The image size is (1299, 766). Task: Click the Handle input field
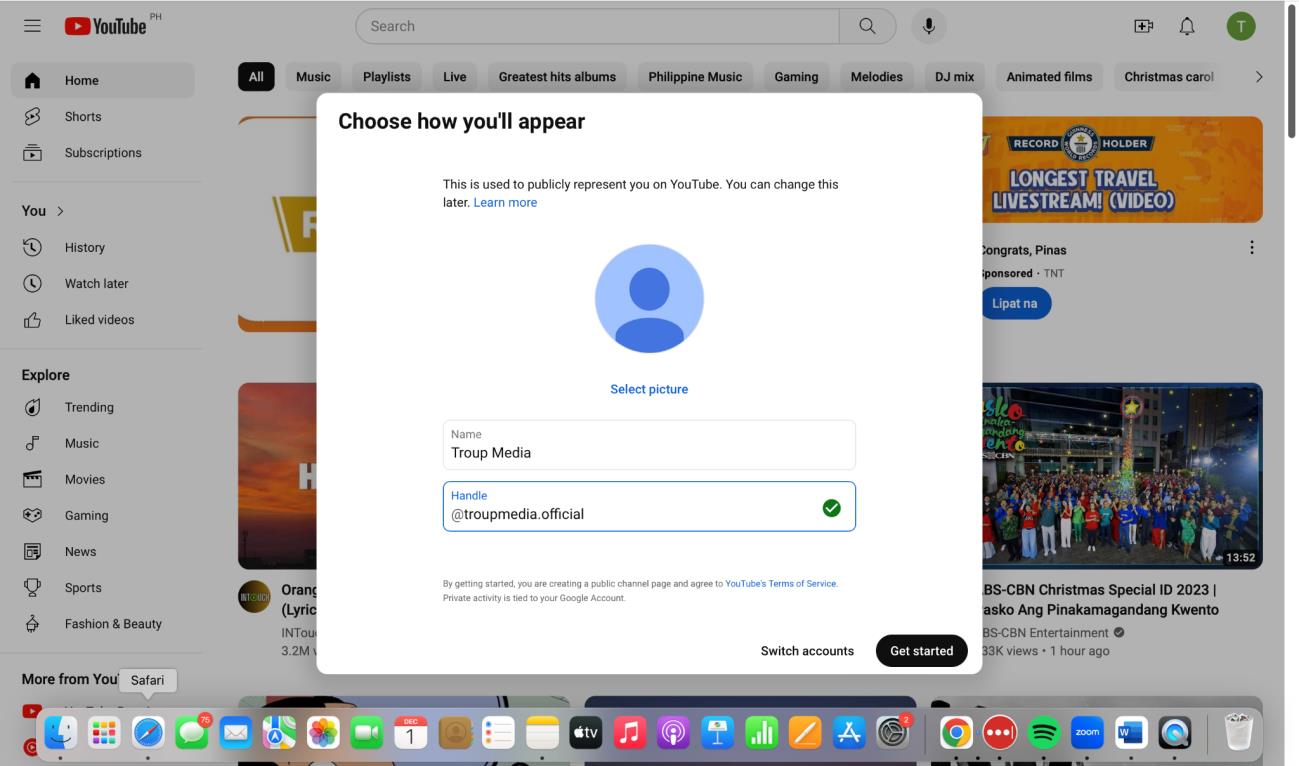(630, 514)
